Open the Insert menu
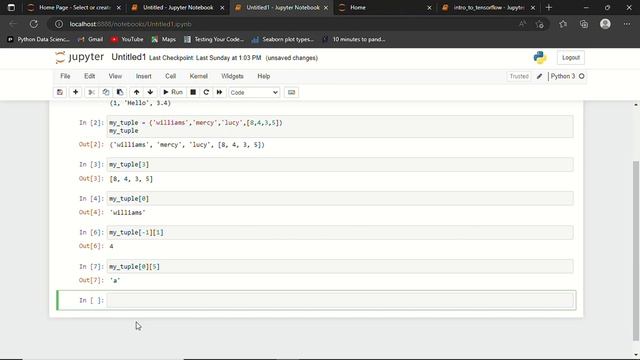 coord(144,76)
